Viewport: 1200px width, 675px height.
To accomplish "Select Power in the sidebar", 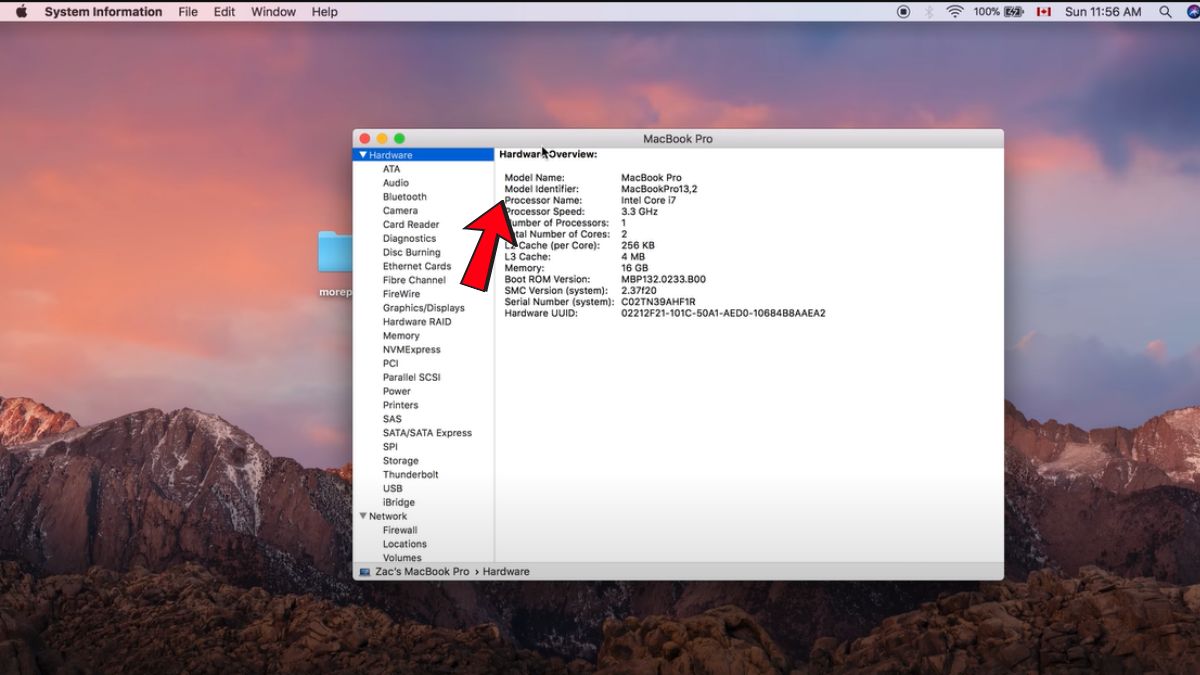I will coord(397,392).
